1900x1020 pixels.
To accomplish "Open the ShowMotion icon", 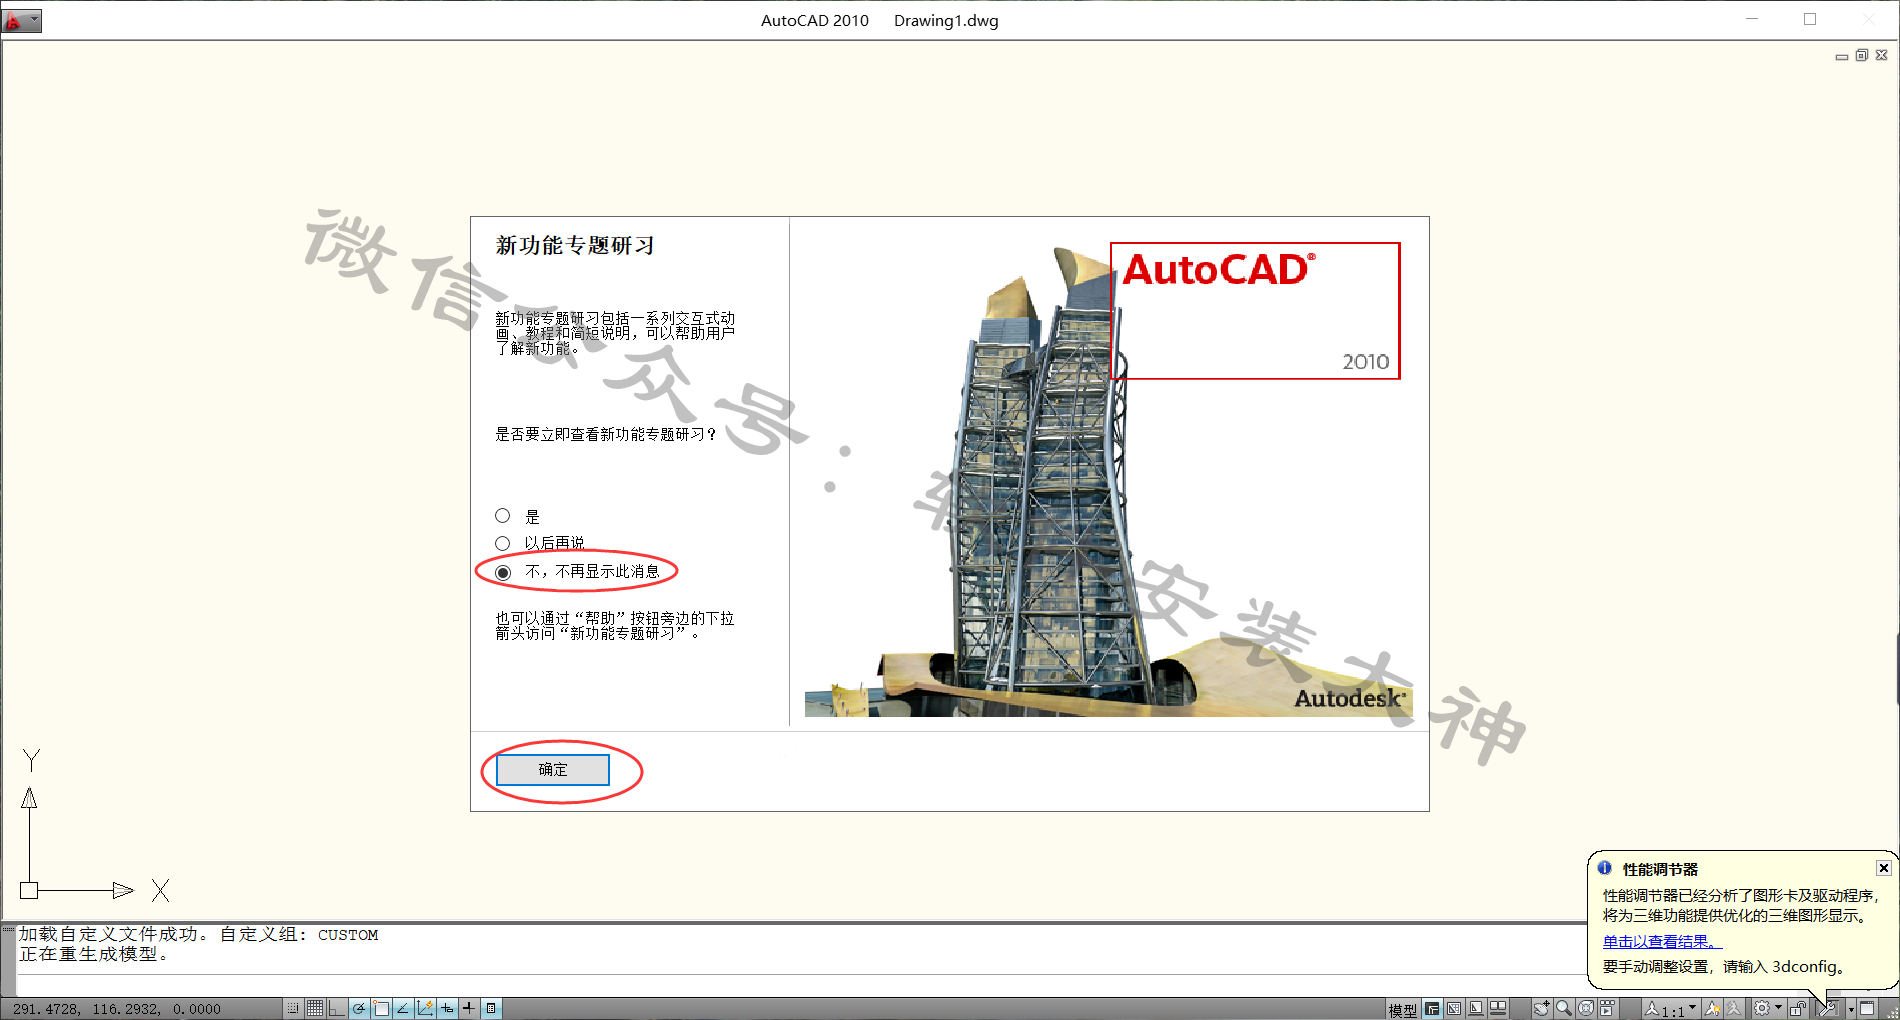I will [x=1607, y=1008].
